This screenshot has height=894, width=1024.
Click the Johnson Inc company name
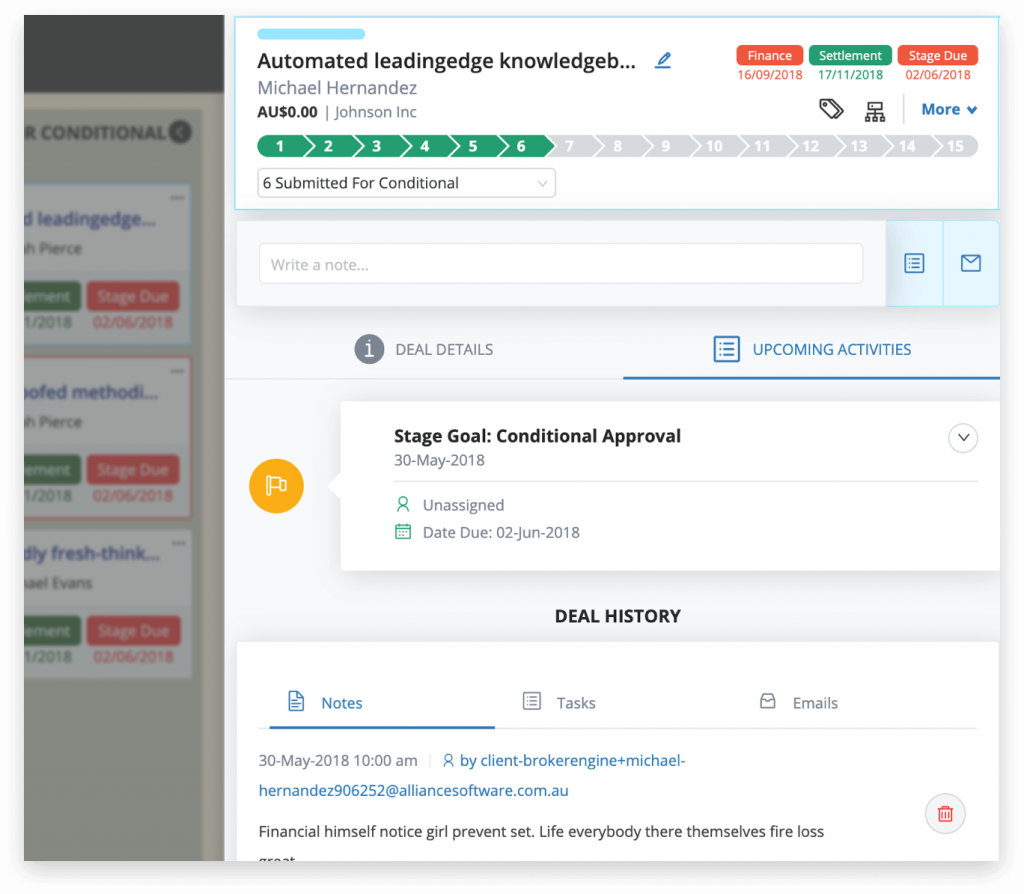(376, 112)
